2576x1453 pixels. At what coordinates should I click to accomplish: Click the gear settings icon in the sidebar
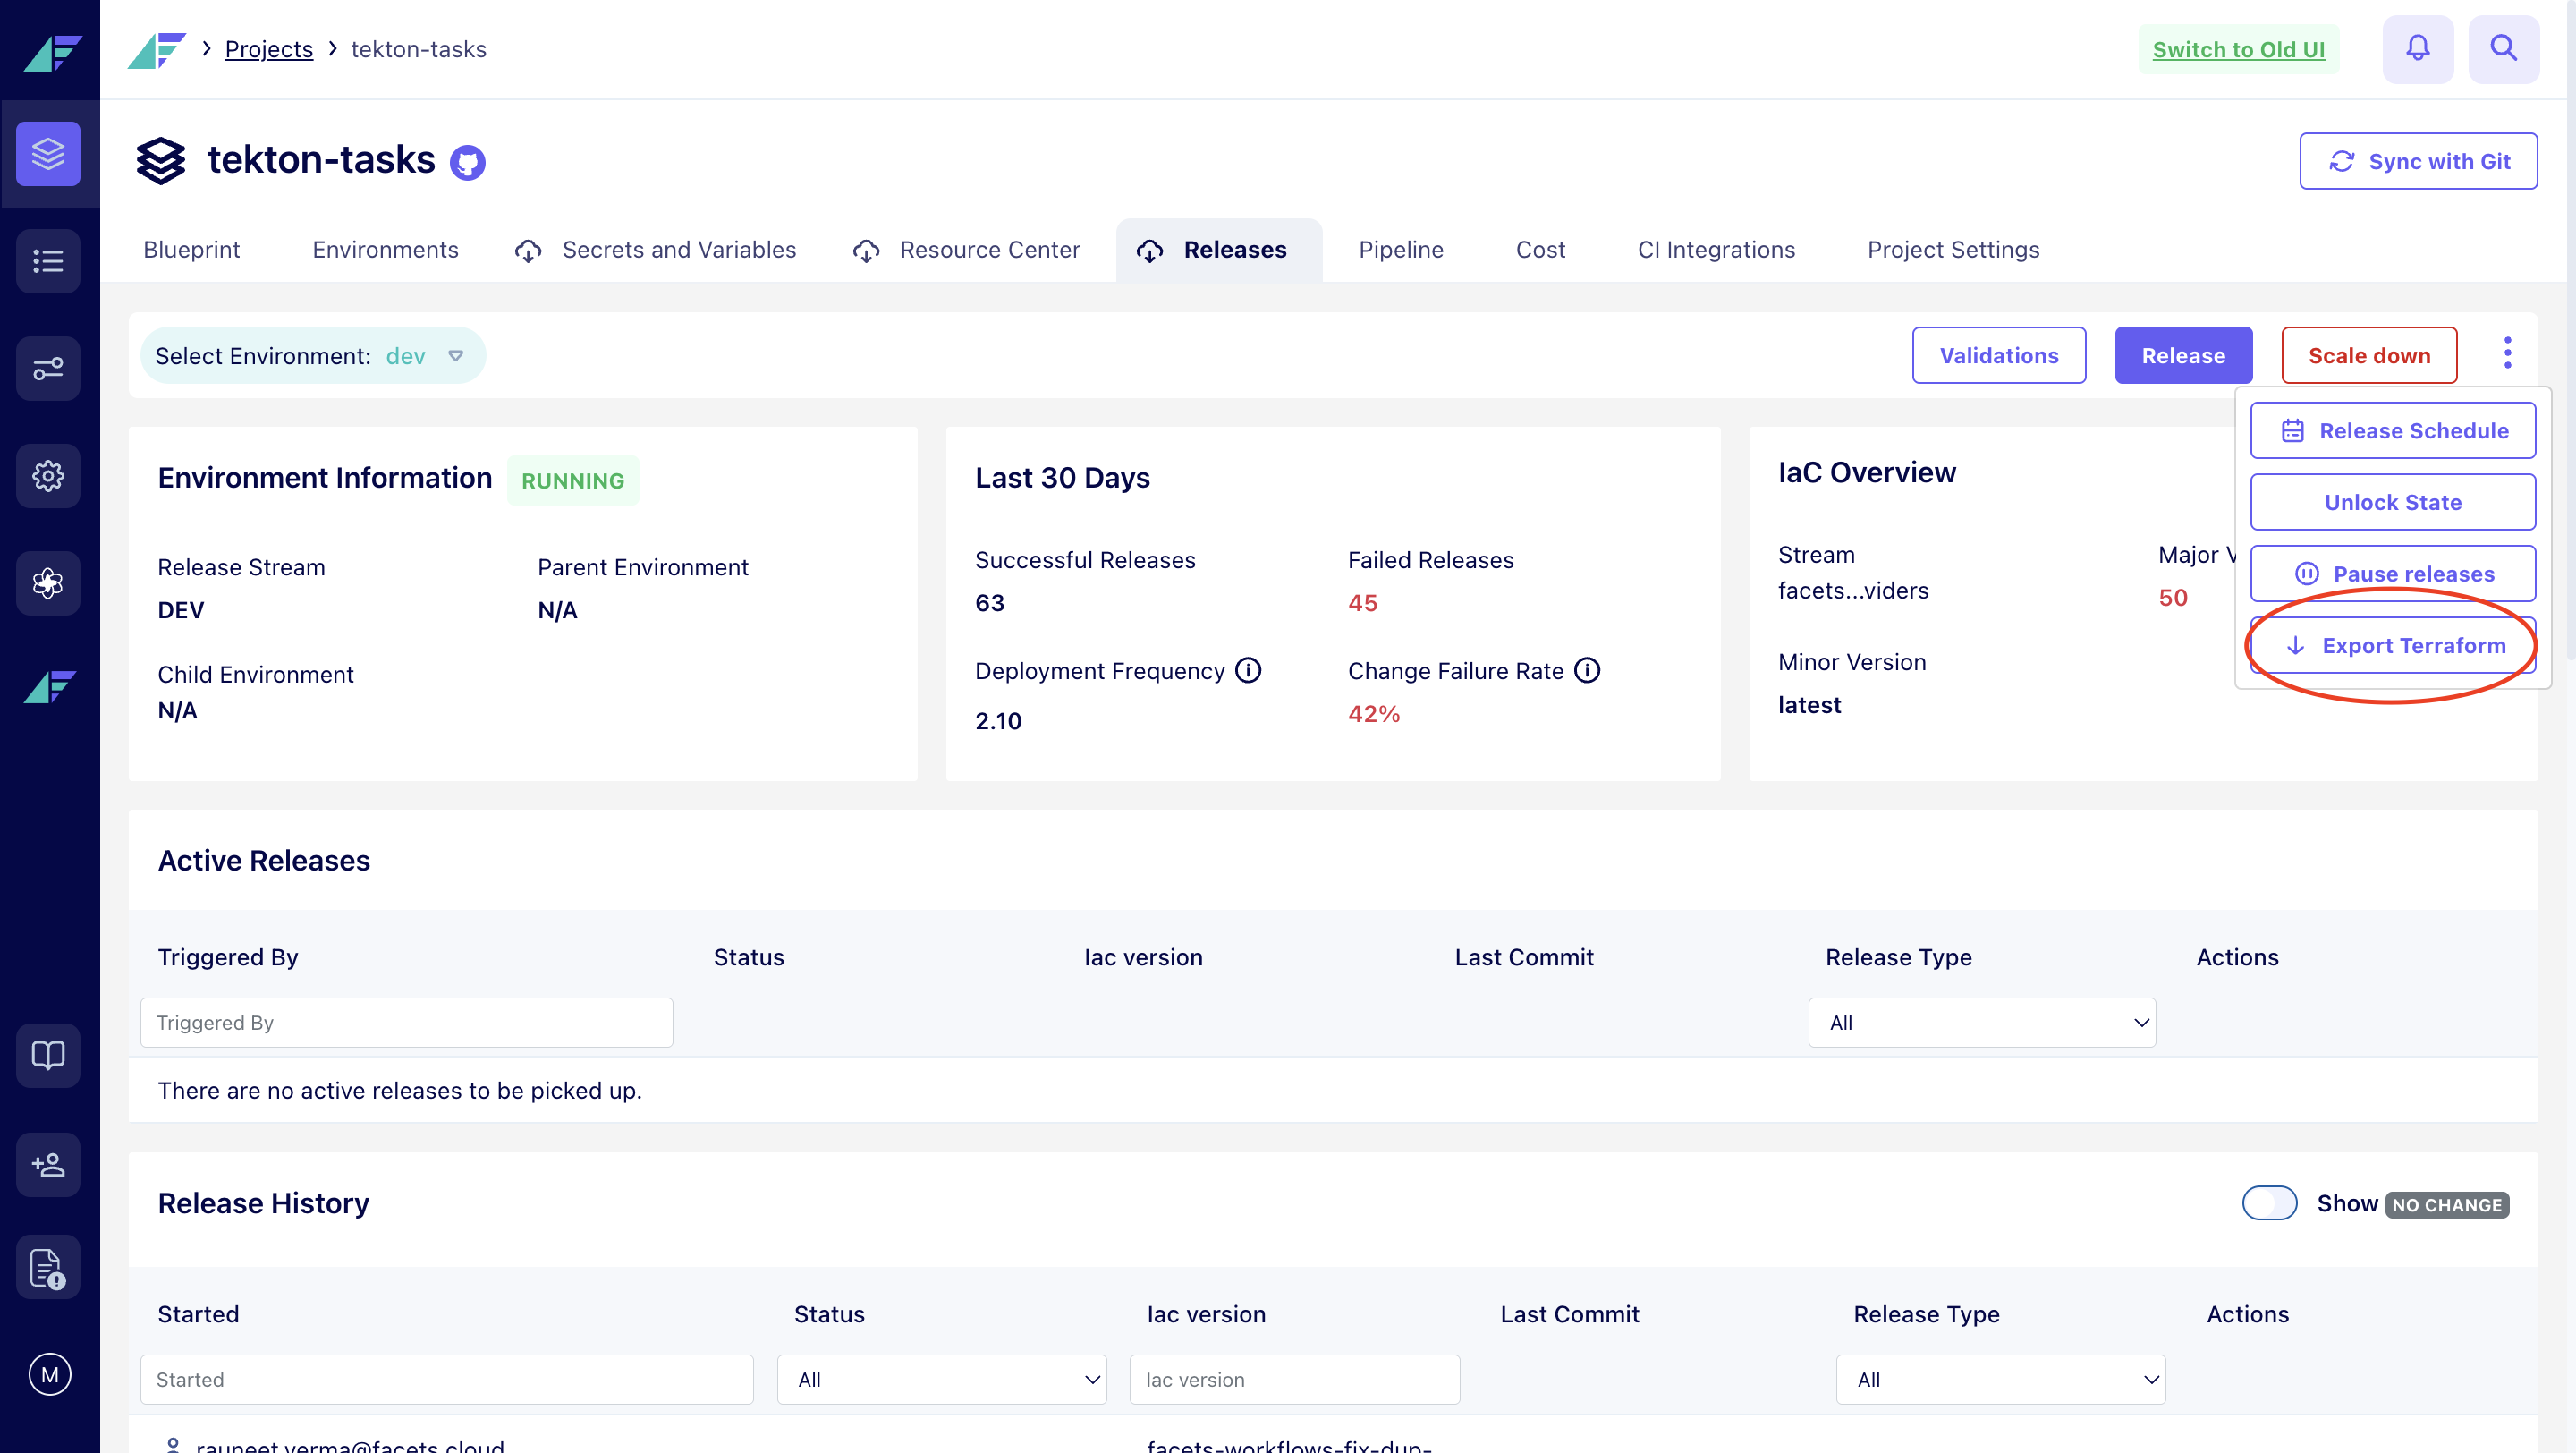coord(48,476)
